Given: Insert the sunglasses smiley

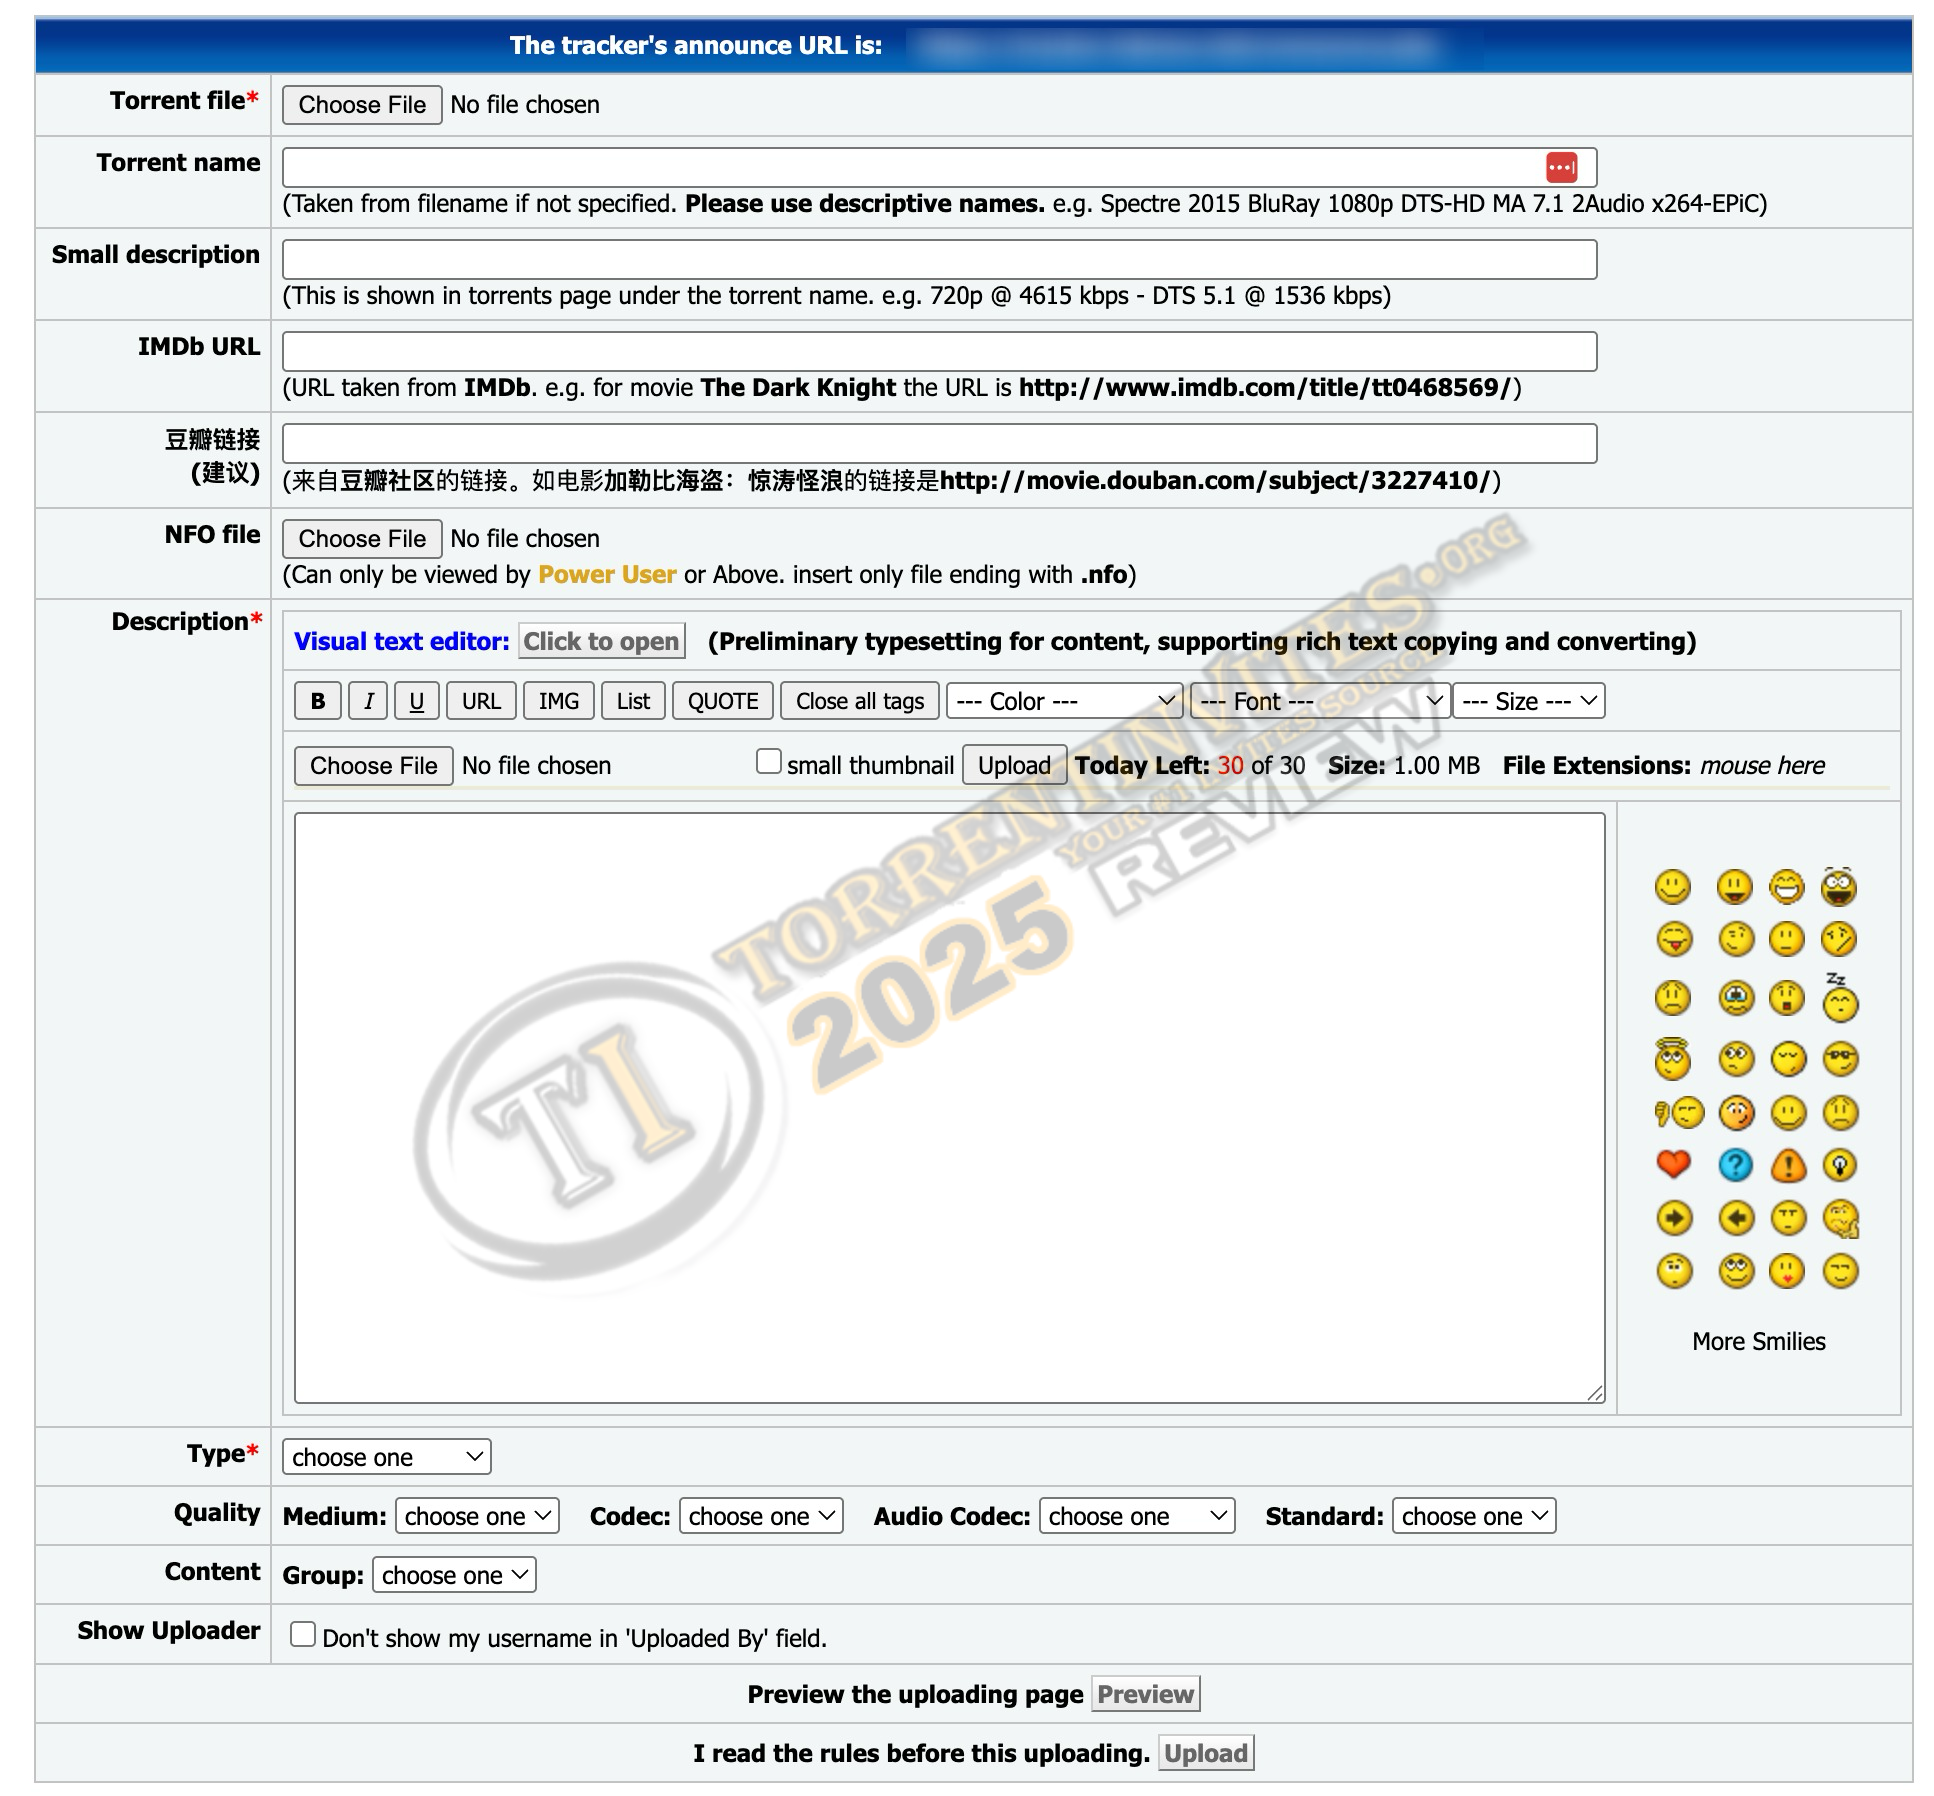Looking at the screenshot, I should click(1840, 1059).
